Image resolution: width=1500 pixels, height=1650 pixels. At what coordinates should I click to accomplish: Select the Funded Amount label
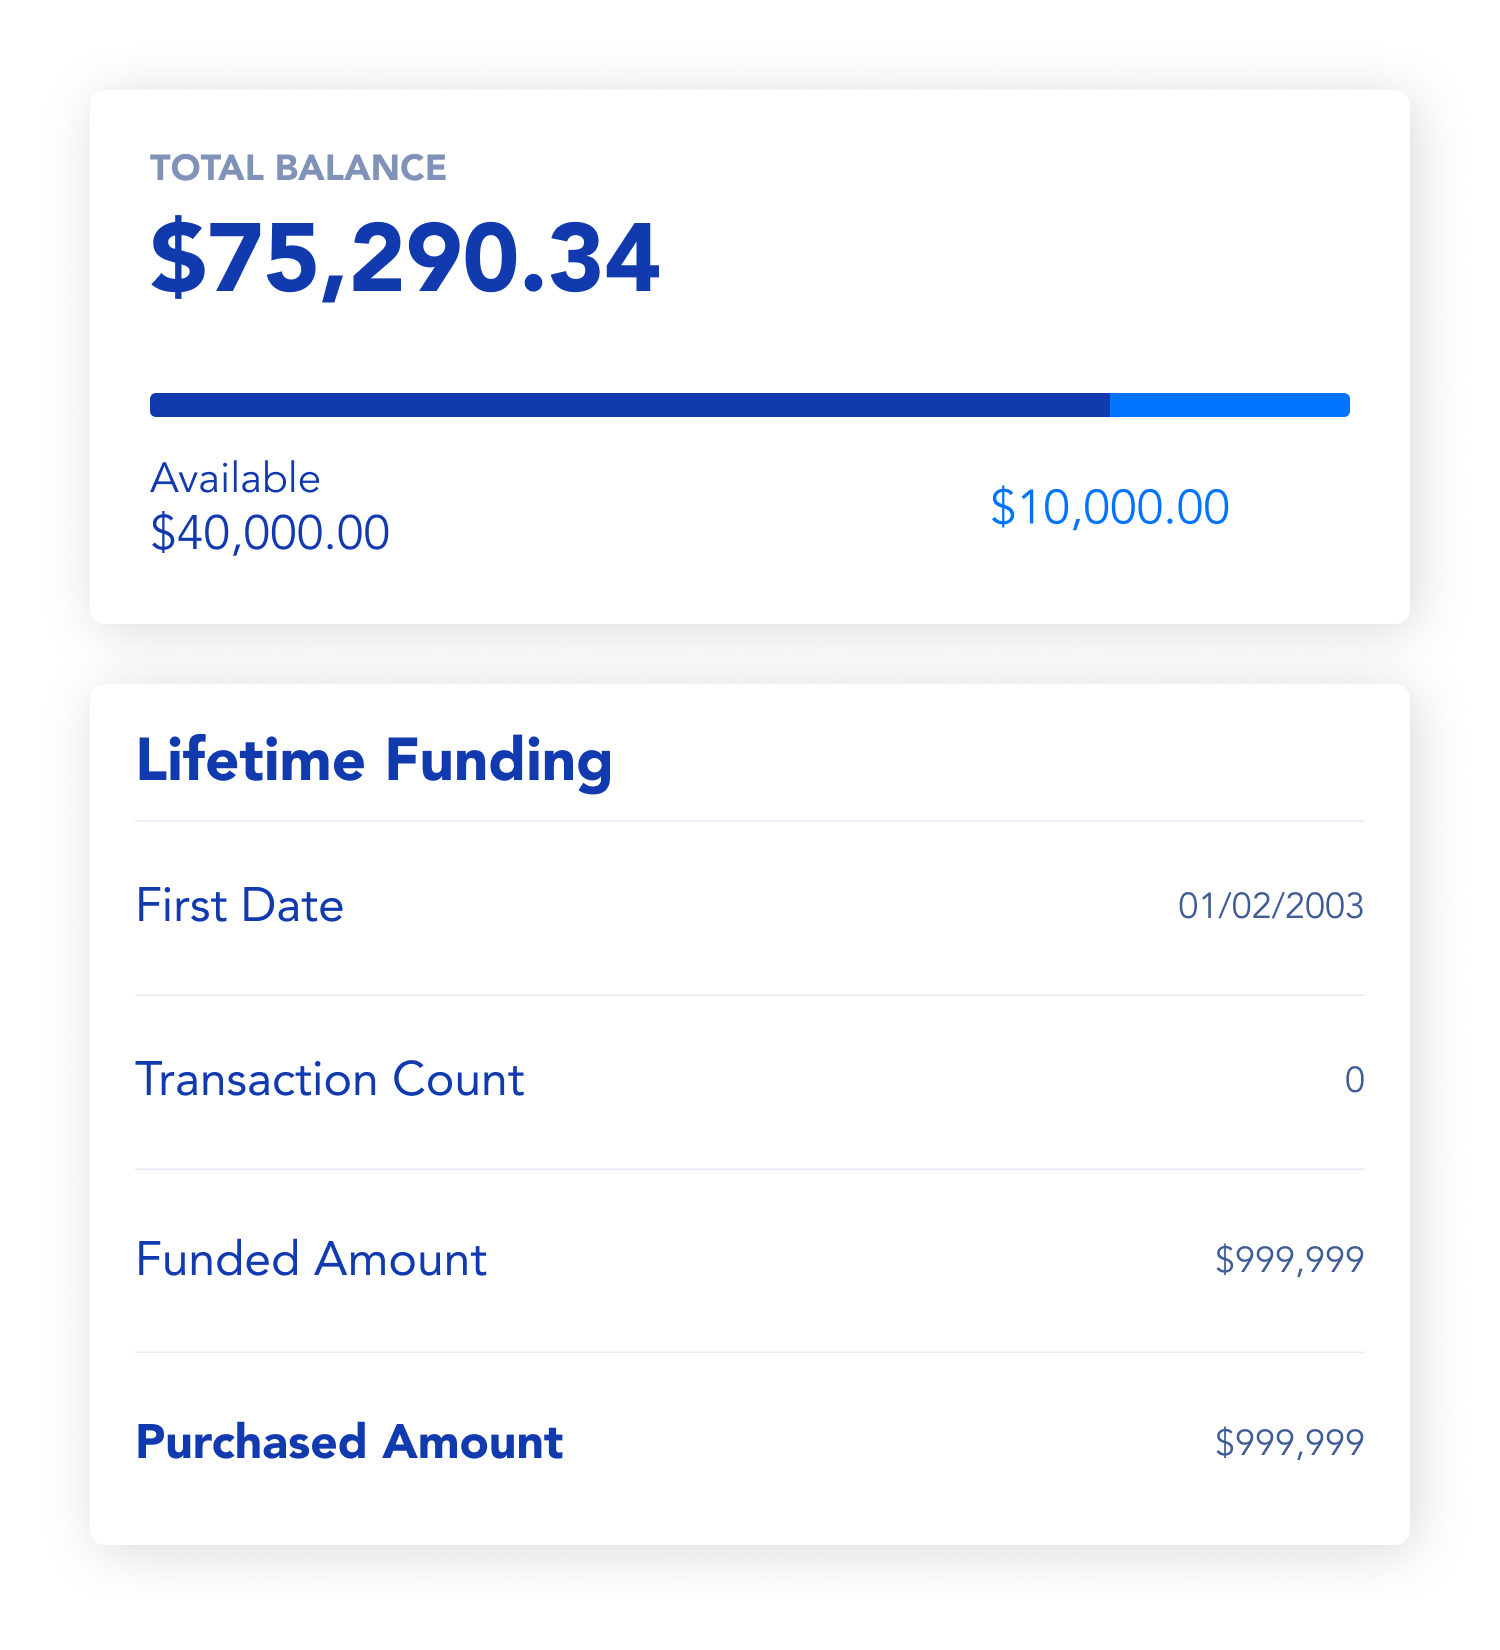[311, 1259]
